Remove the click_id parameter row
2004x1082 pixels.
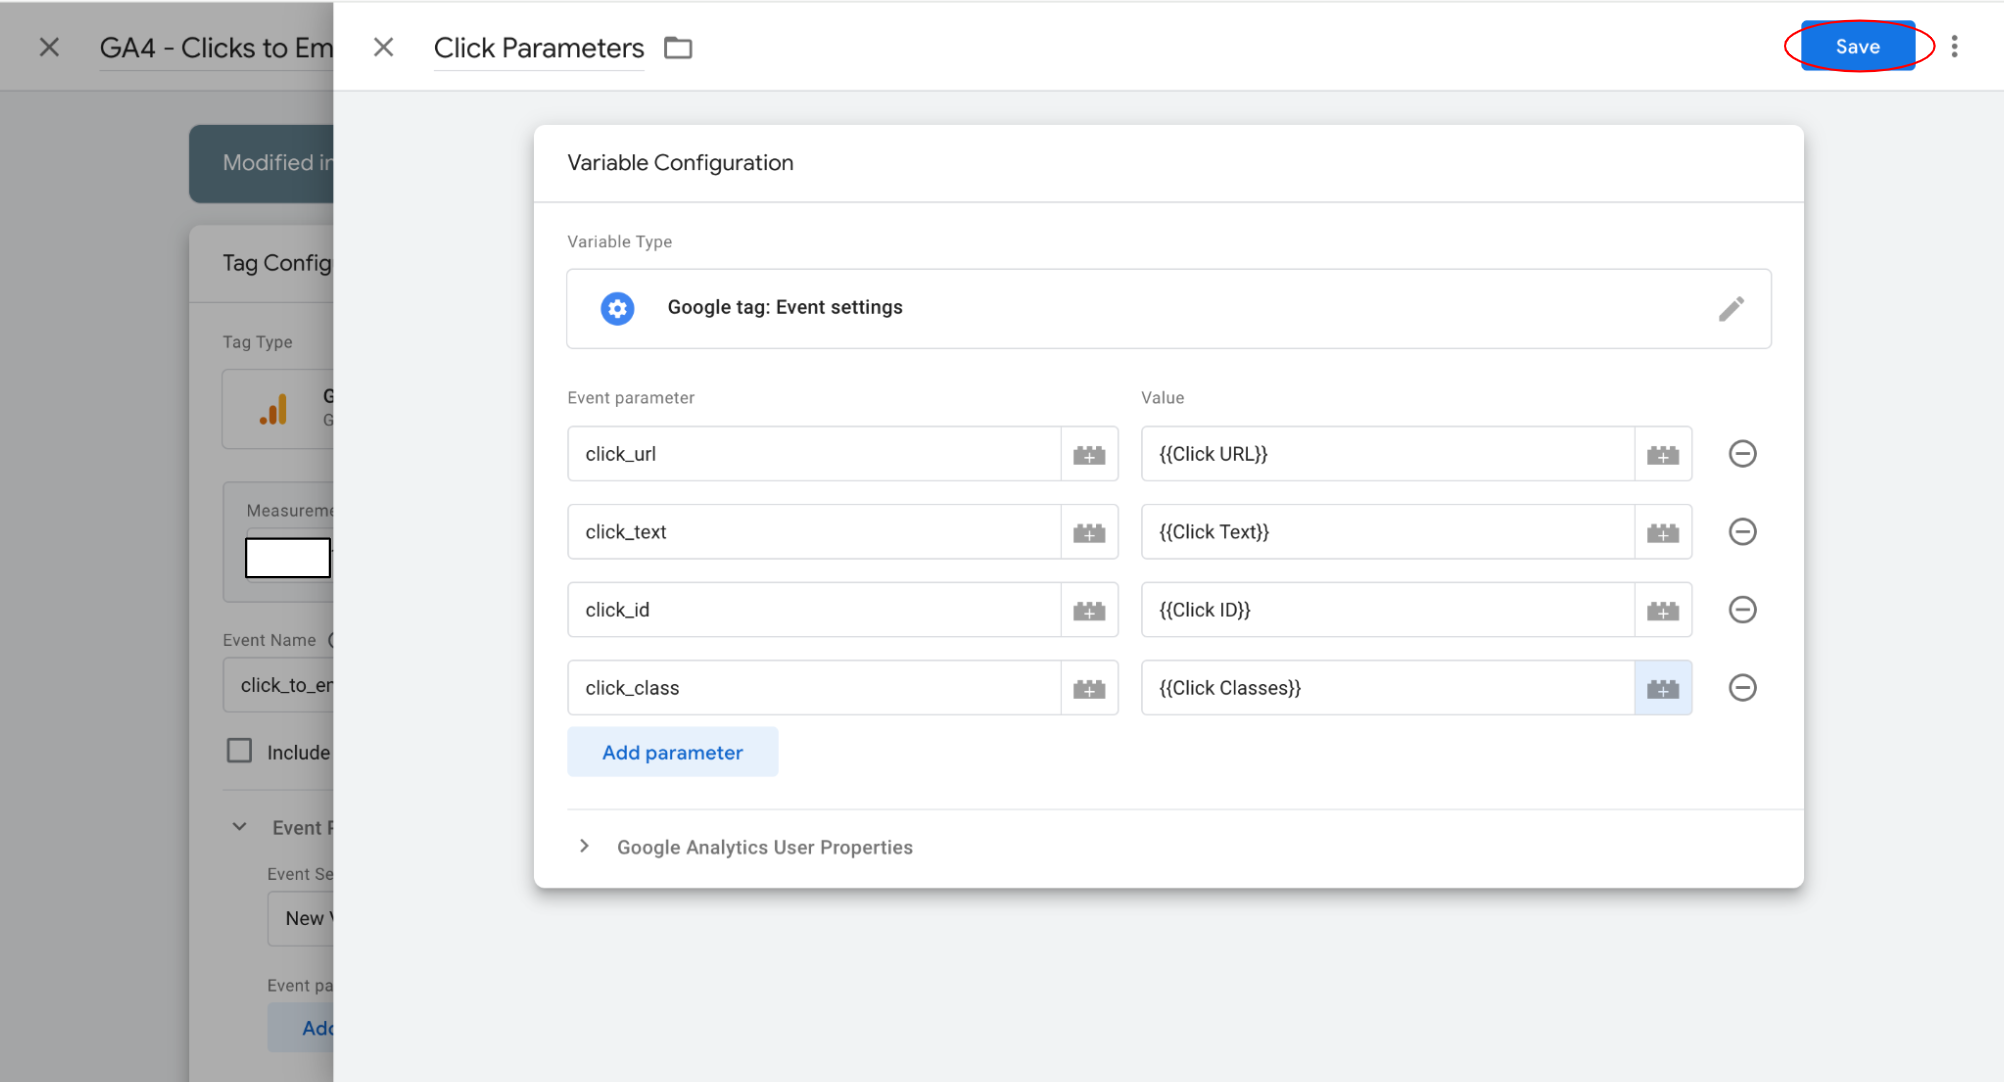1742,610
